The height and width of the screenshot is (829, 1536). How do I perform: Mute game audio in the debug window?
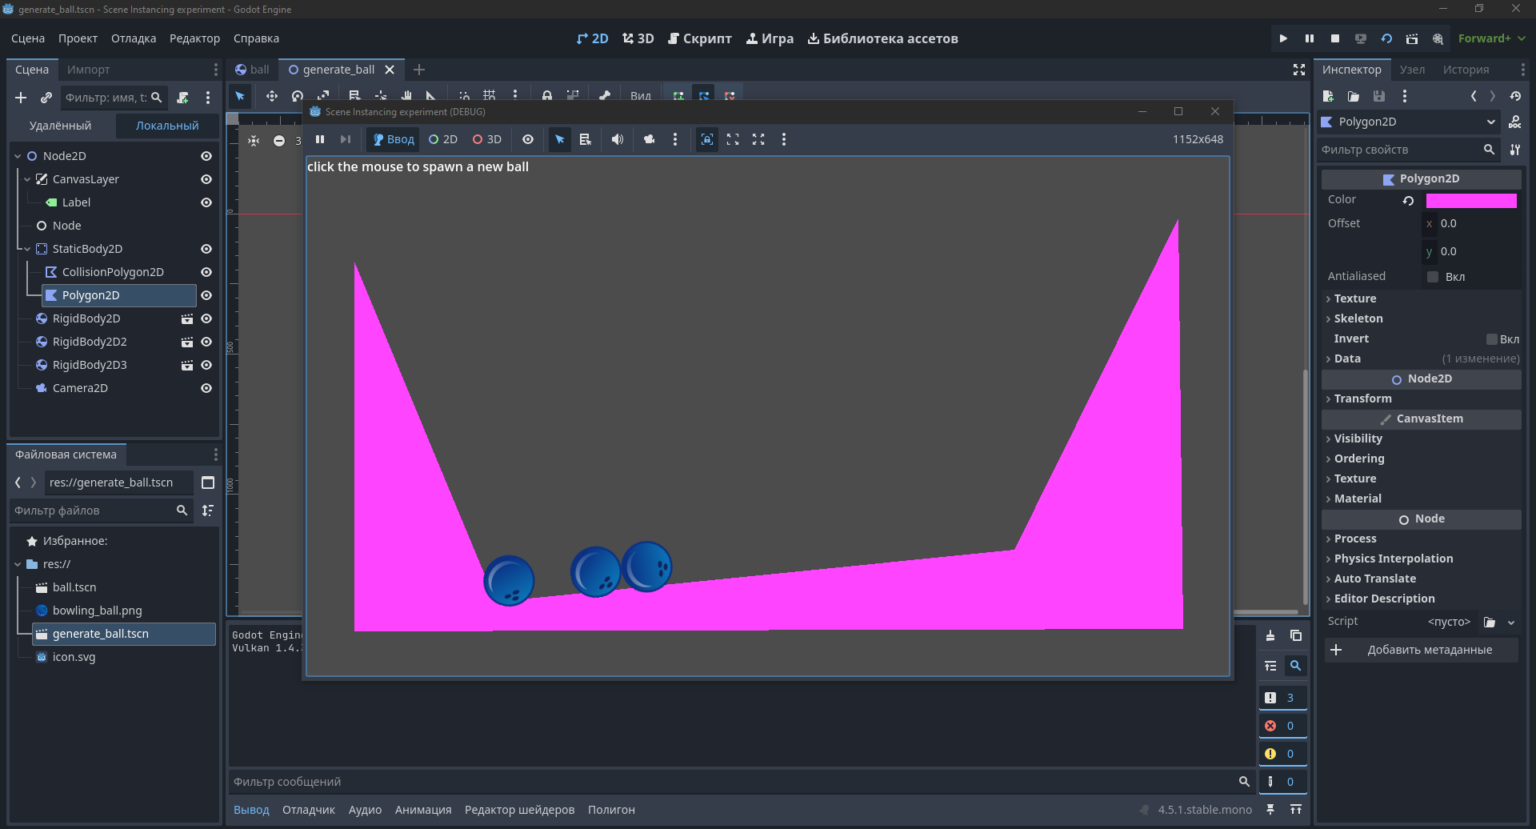617,139
